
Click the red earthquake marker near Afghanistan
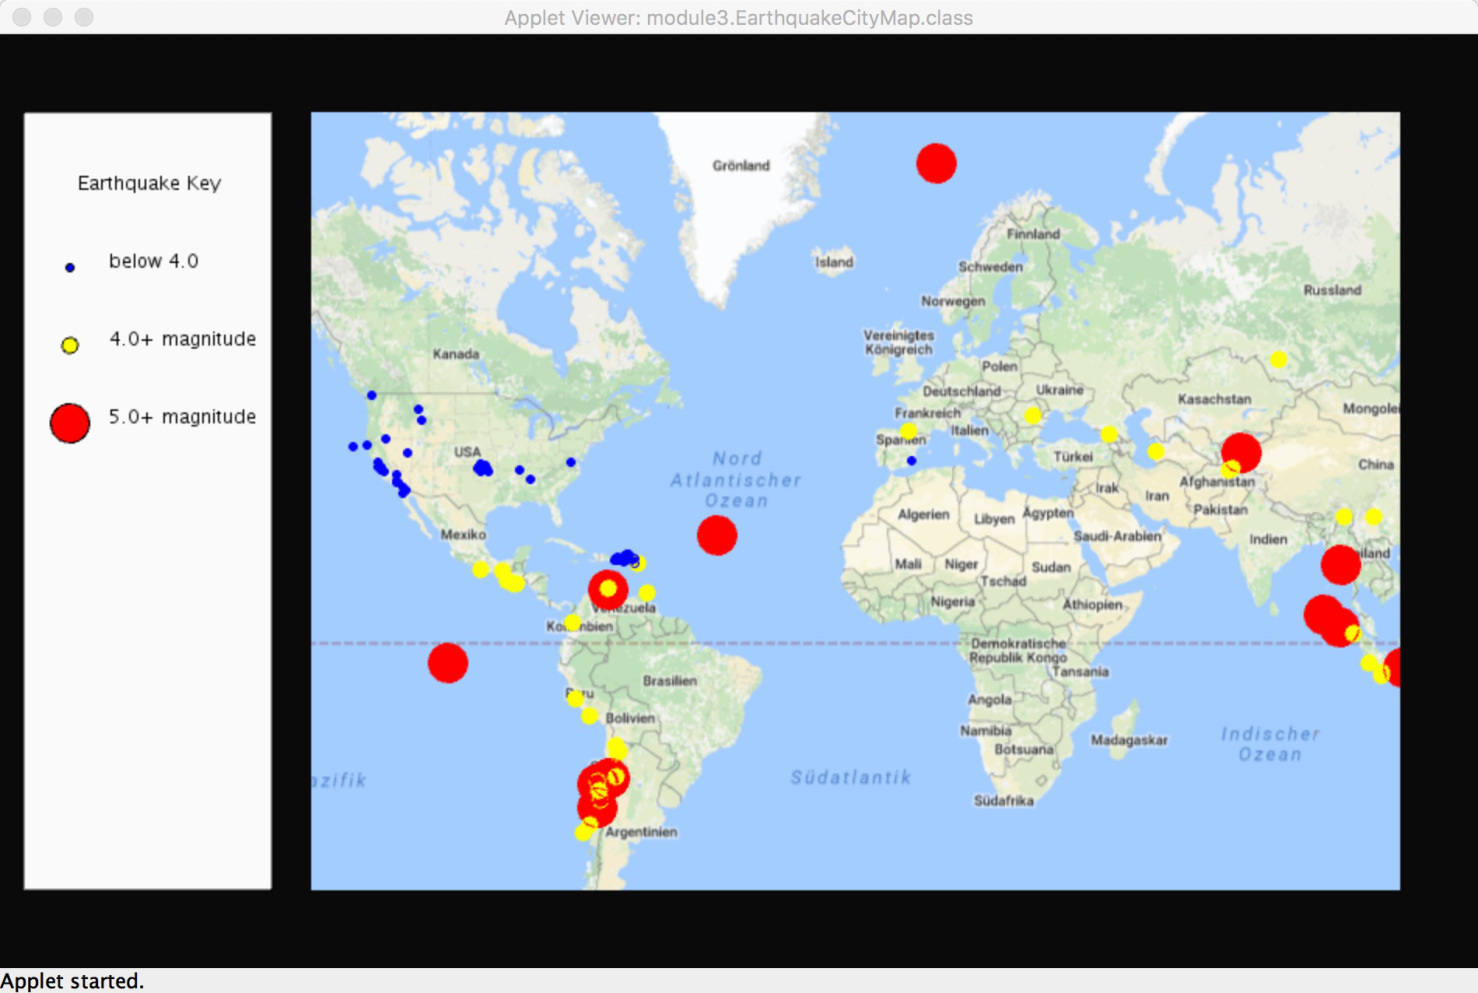[x=1242, y=452]
